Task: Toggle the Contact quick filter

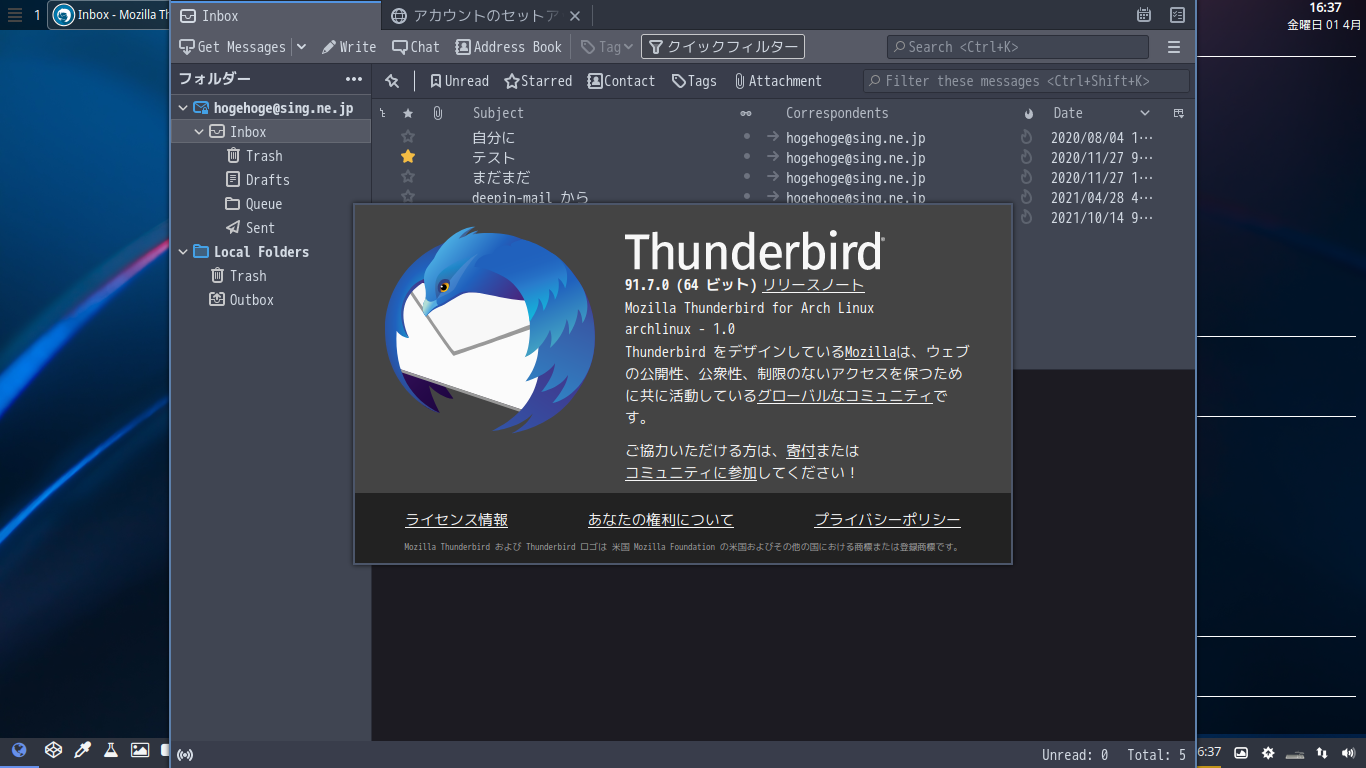Action: pos(621,81)
